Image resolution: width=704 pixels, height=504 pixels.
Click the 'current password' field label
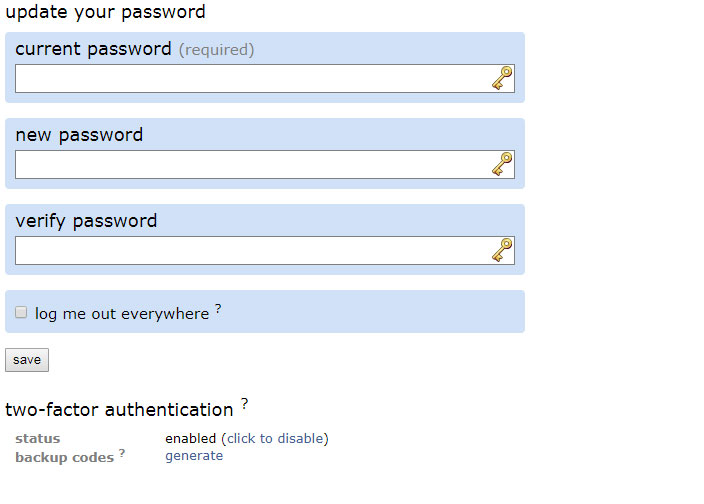[93, 49]
